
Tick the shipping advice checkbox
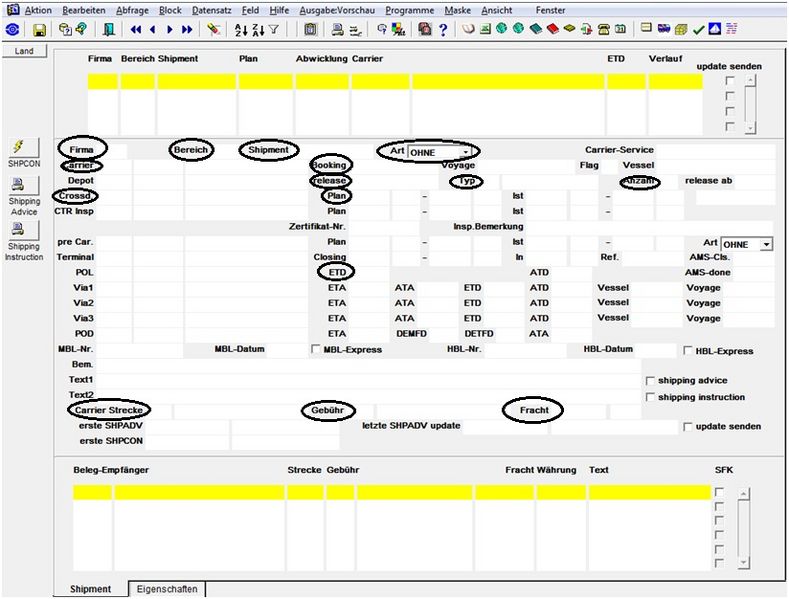pyautogui.click(x=650, y=381)
